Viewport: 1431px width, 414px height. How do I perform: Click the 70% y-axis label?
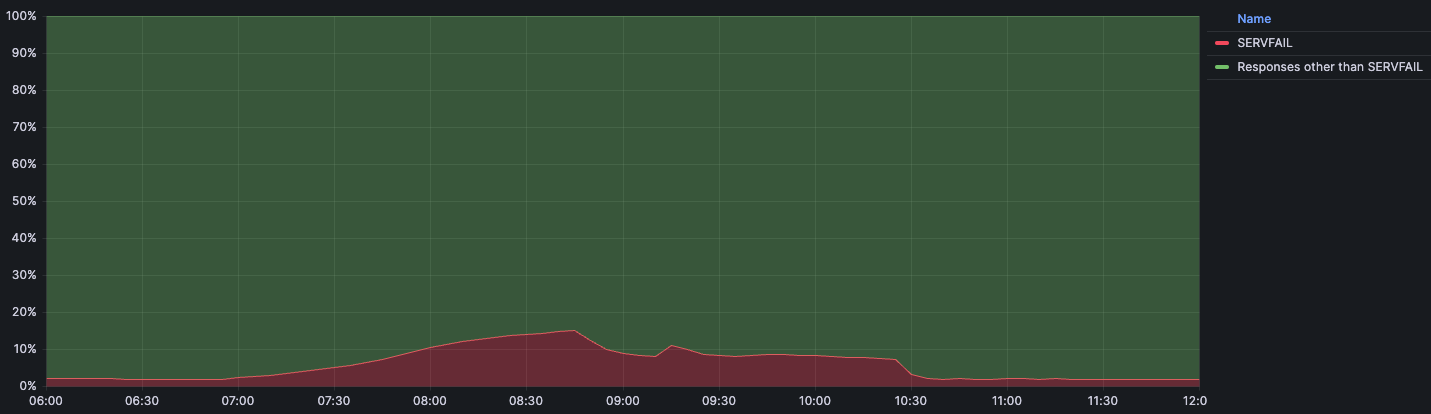click(x=24, y=127)
